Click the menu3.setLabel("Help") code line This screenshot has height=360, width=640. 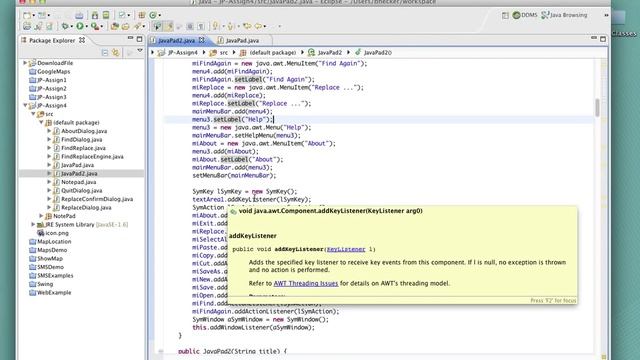click(233, 120)
